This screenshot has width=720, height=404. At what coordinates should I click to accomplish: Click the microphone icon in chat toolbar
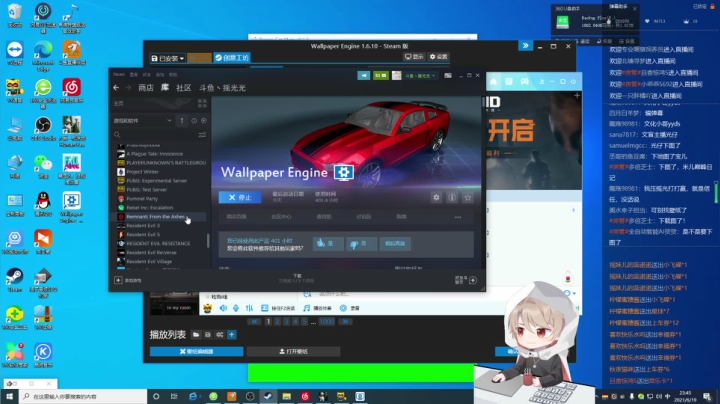[236, 308]
